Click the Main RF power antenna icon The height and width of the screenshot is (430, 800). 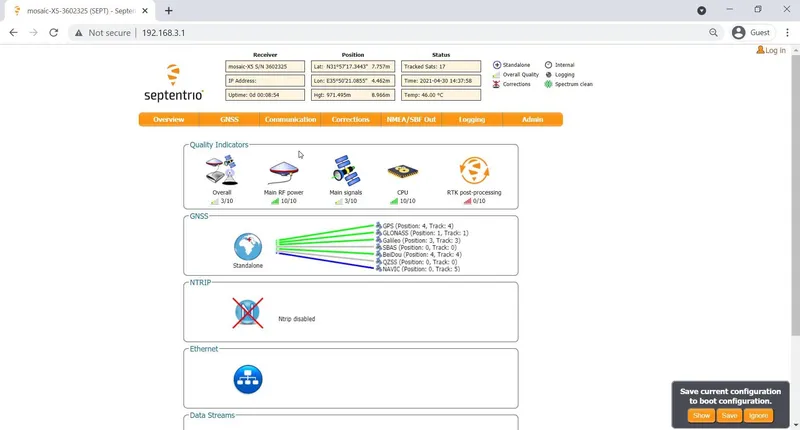pos(284,171)
